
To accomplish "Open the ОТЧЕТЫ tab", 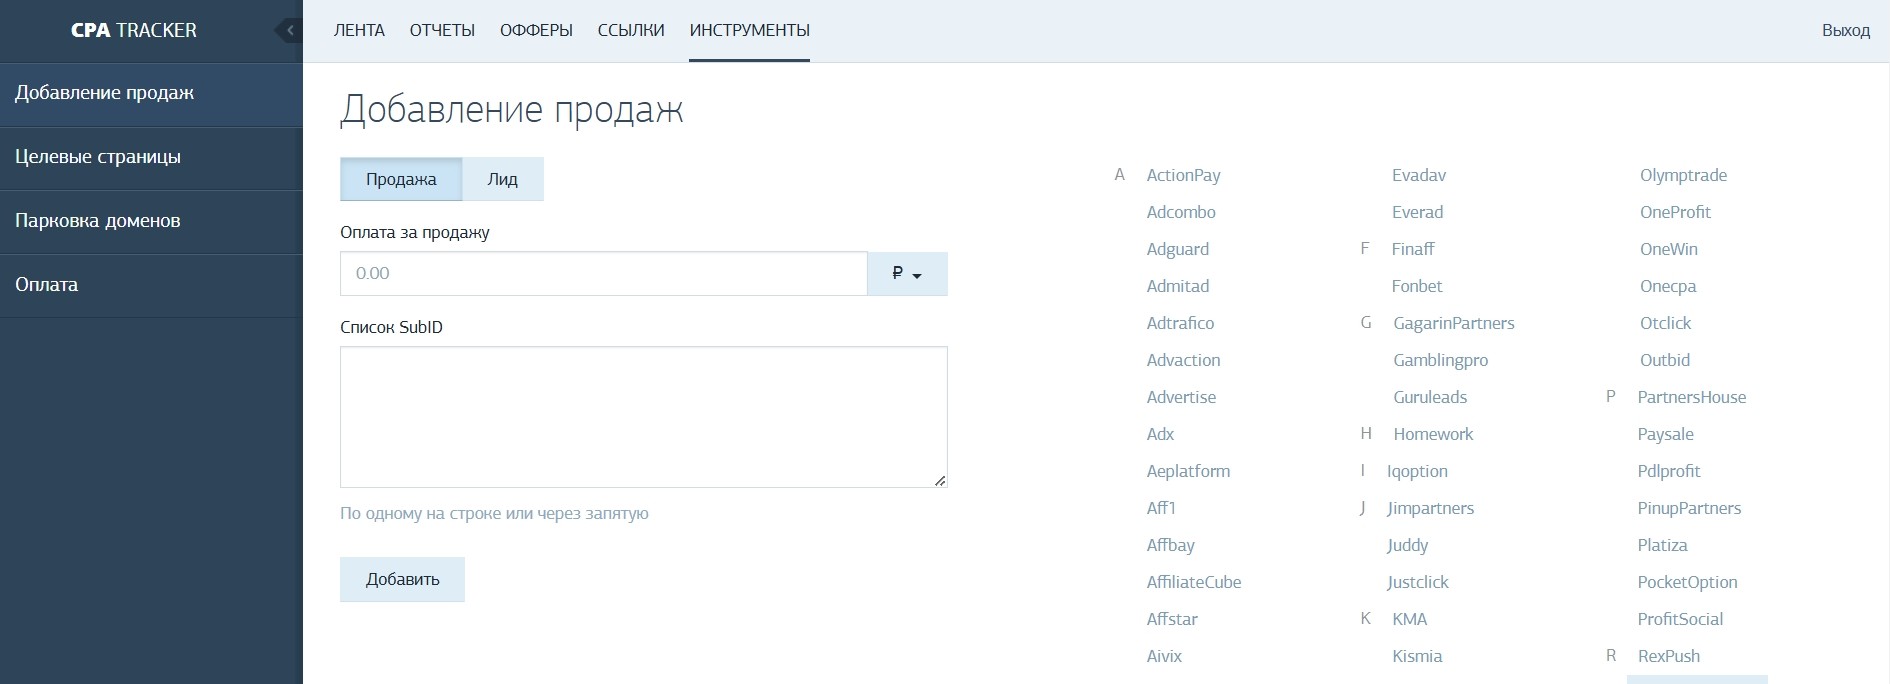I will click(442, 30).
